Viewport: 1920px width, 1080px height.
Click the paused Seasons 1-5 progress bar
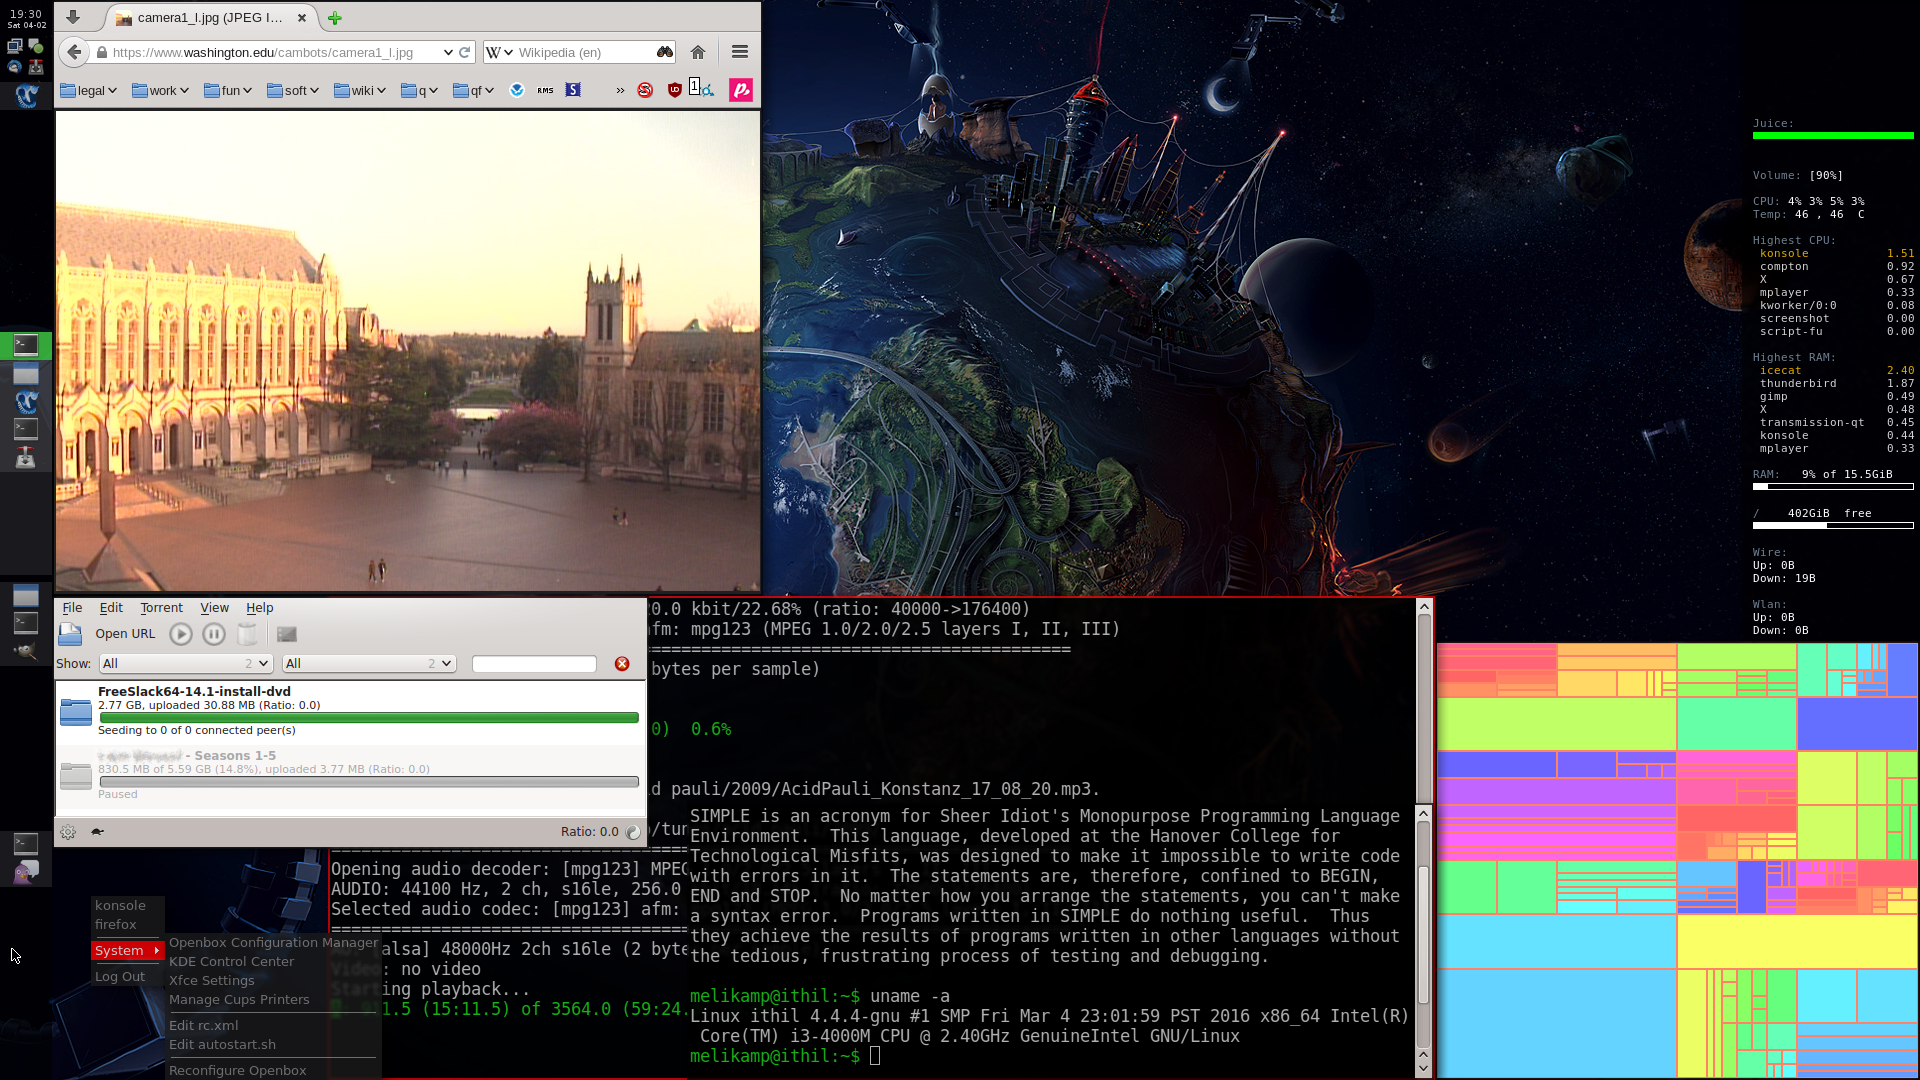click(369, 782)
